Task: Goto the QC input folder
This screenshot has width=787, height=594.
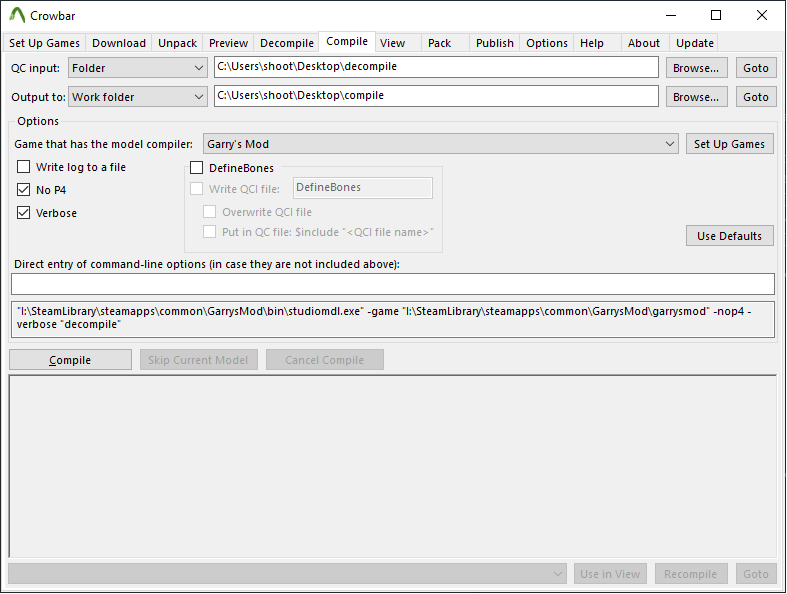Action: tap(756, 68)
